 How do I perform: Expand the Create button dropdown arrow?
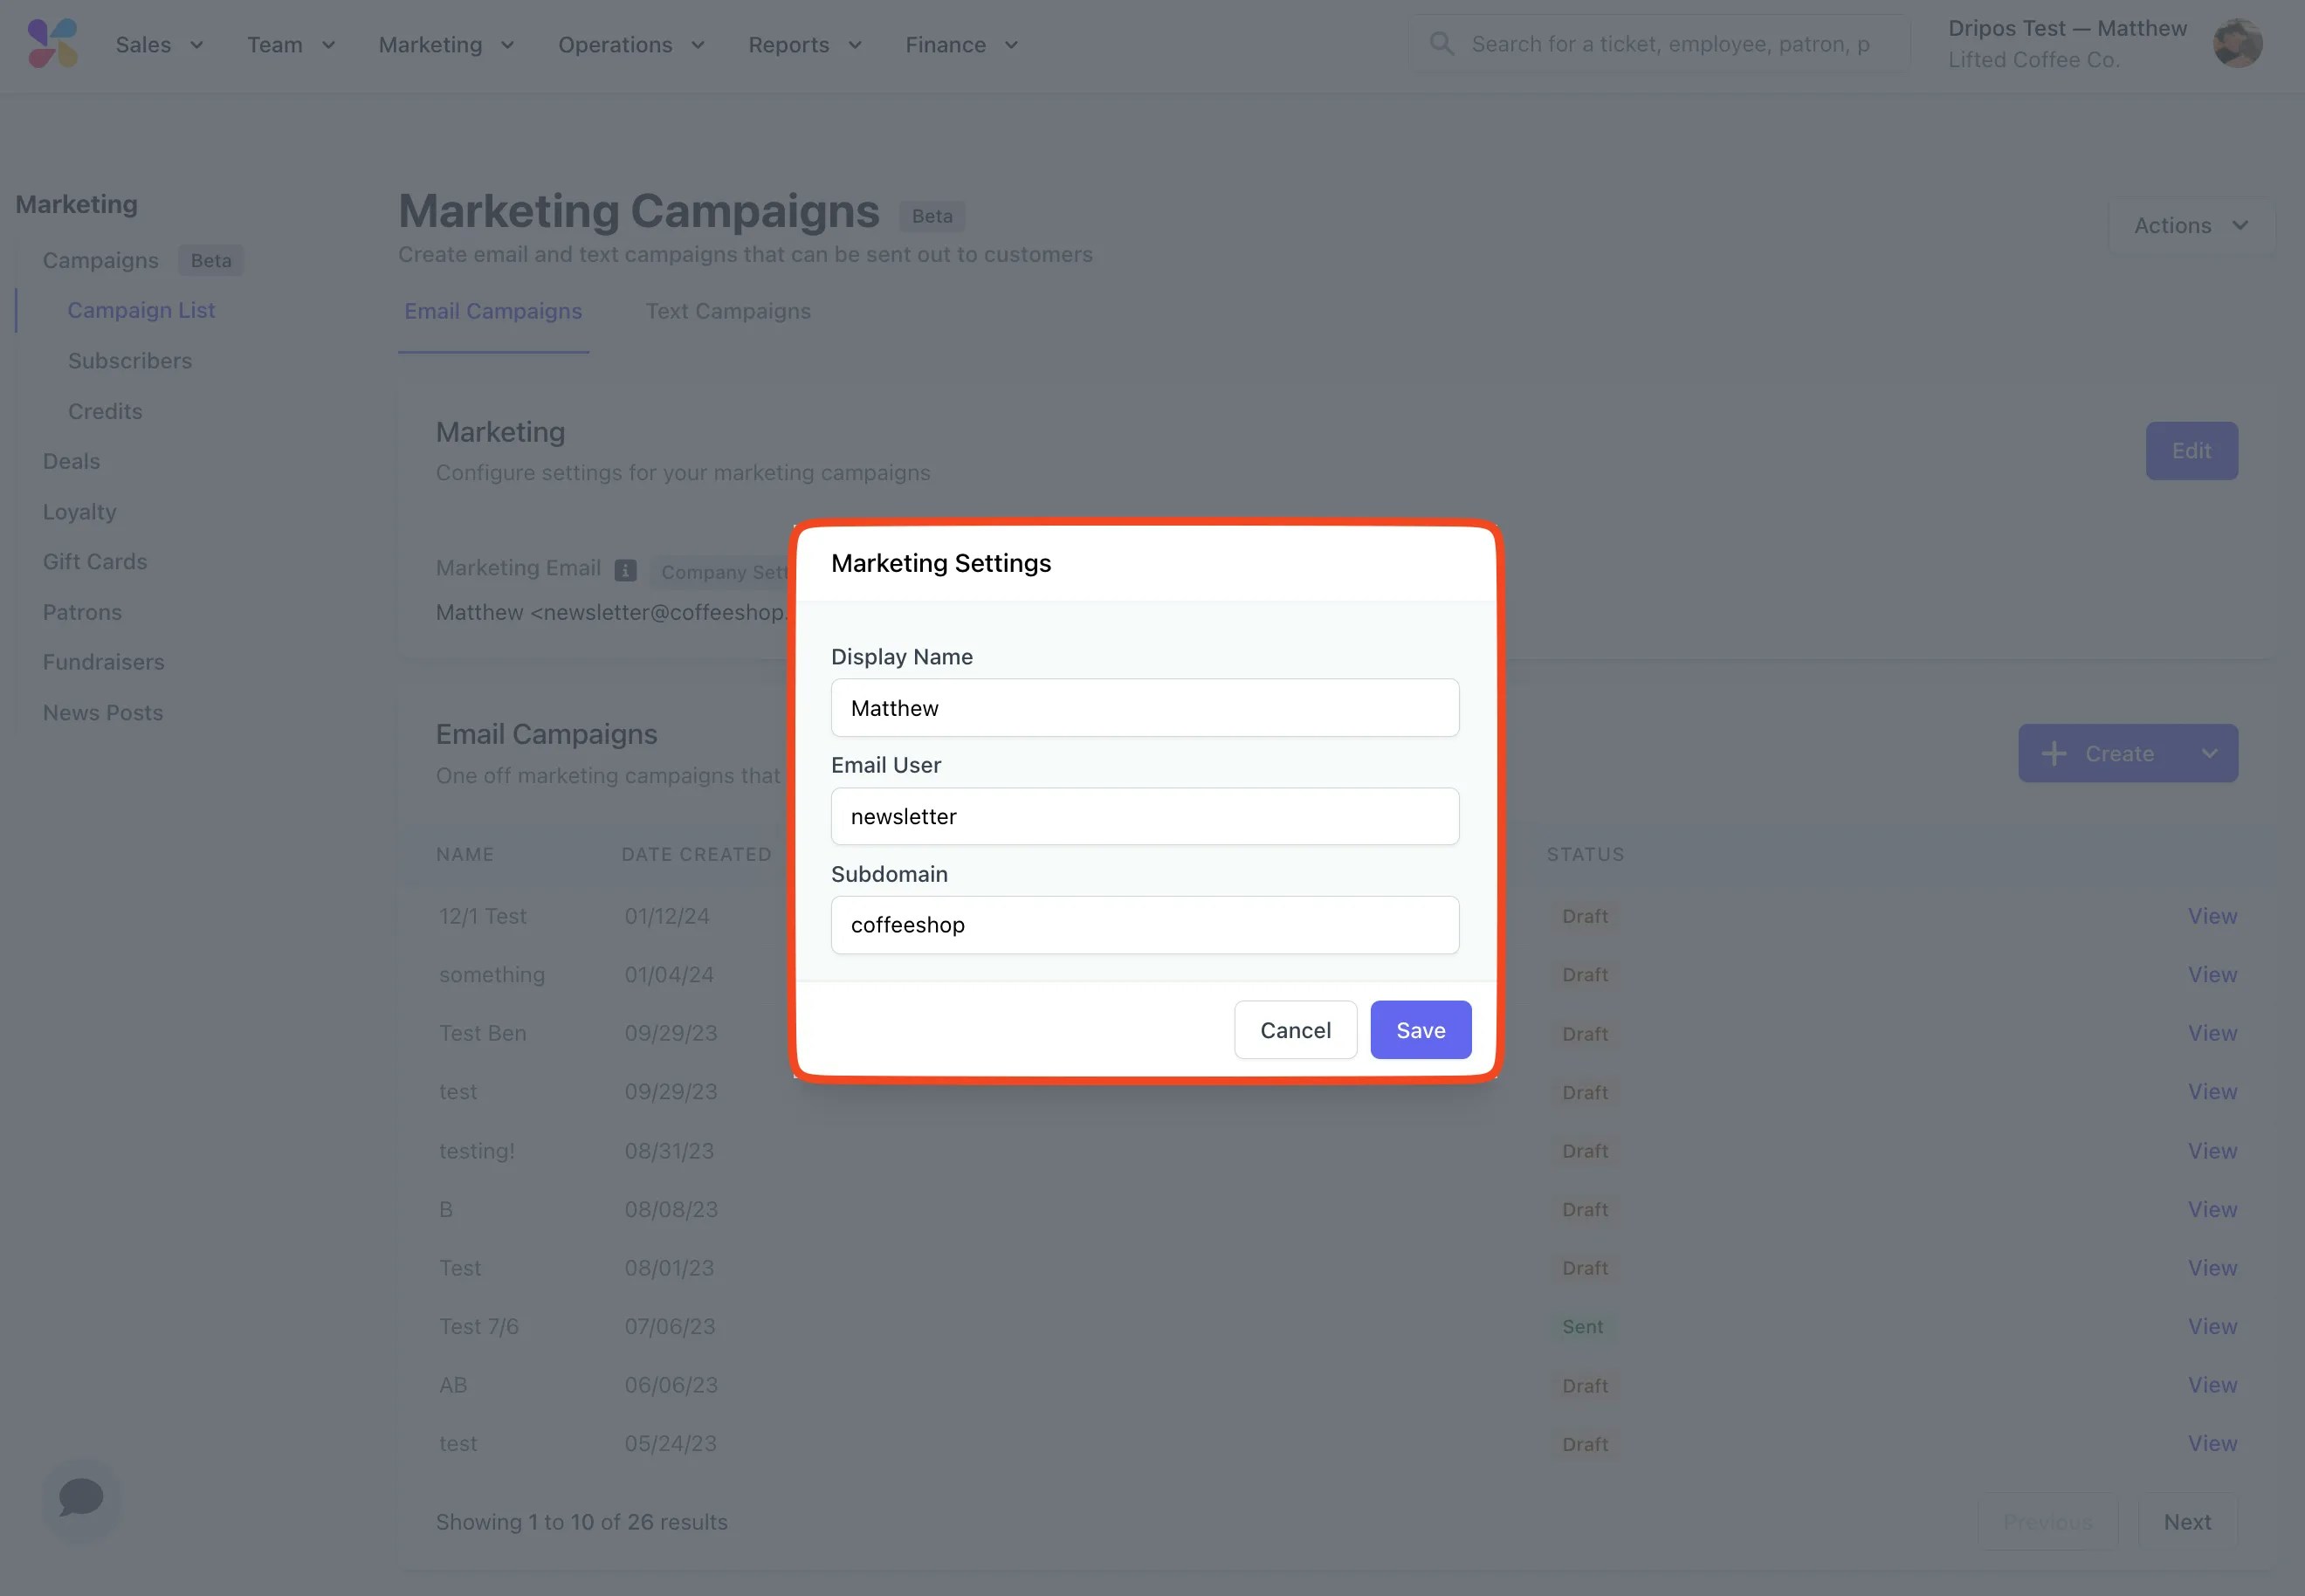[x=2209, y=754]
